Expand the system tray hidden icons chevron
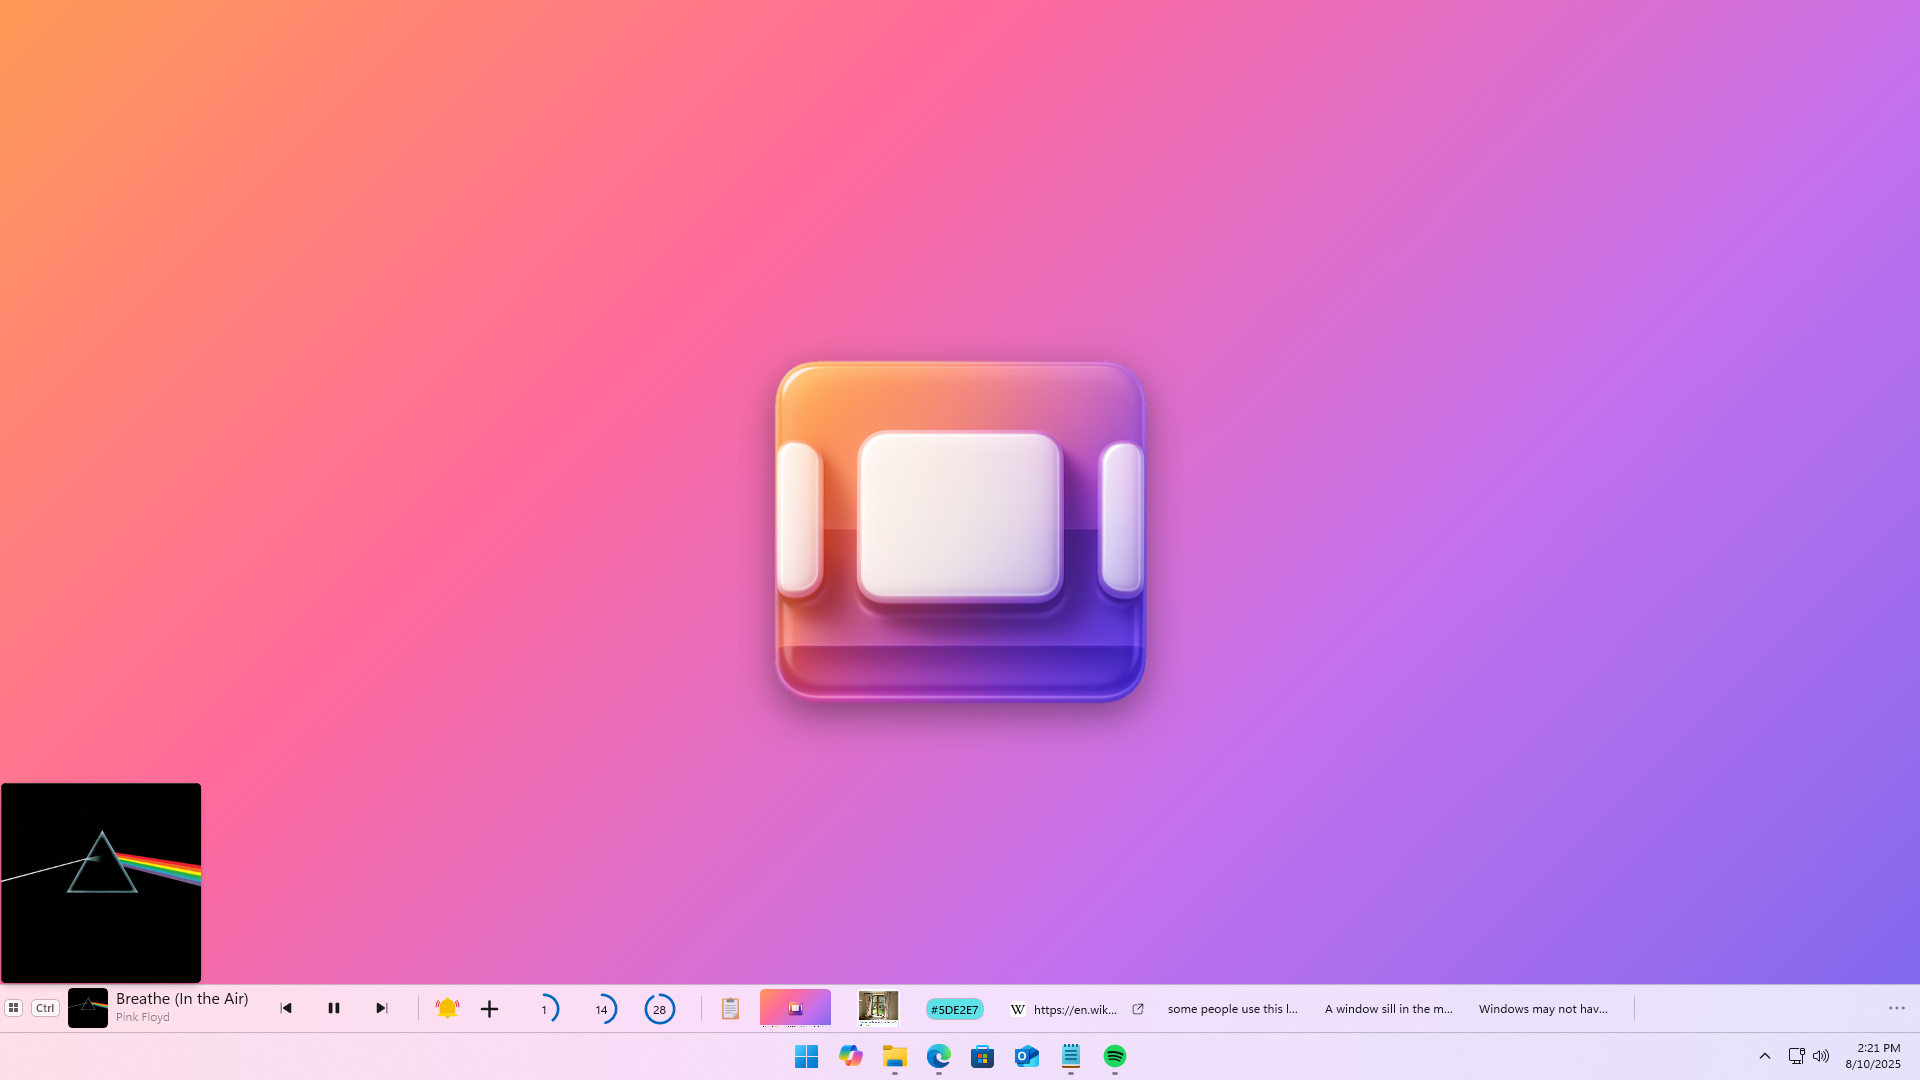Image resolution: width=1920 pixels, height=1080 pixels. (x=1765, y=1056)
